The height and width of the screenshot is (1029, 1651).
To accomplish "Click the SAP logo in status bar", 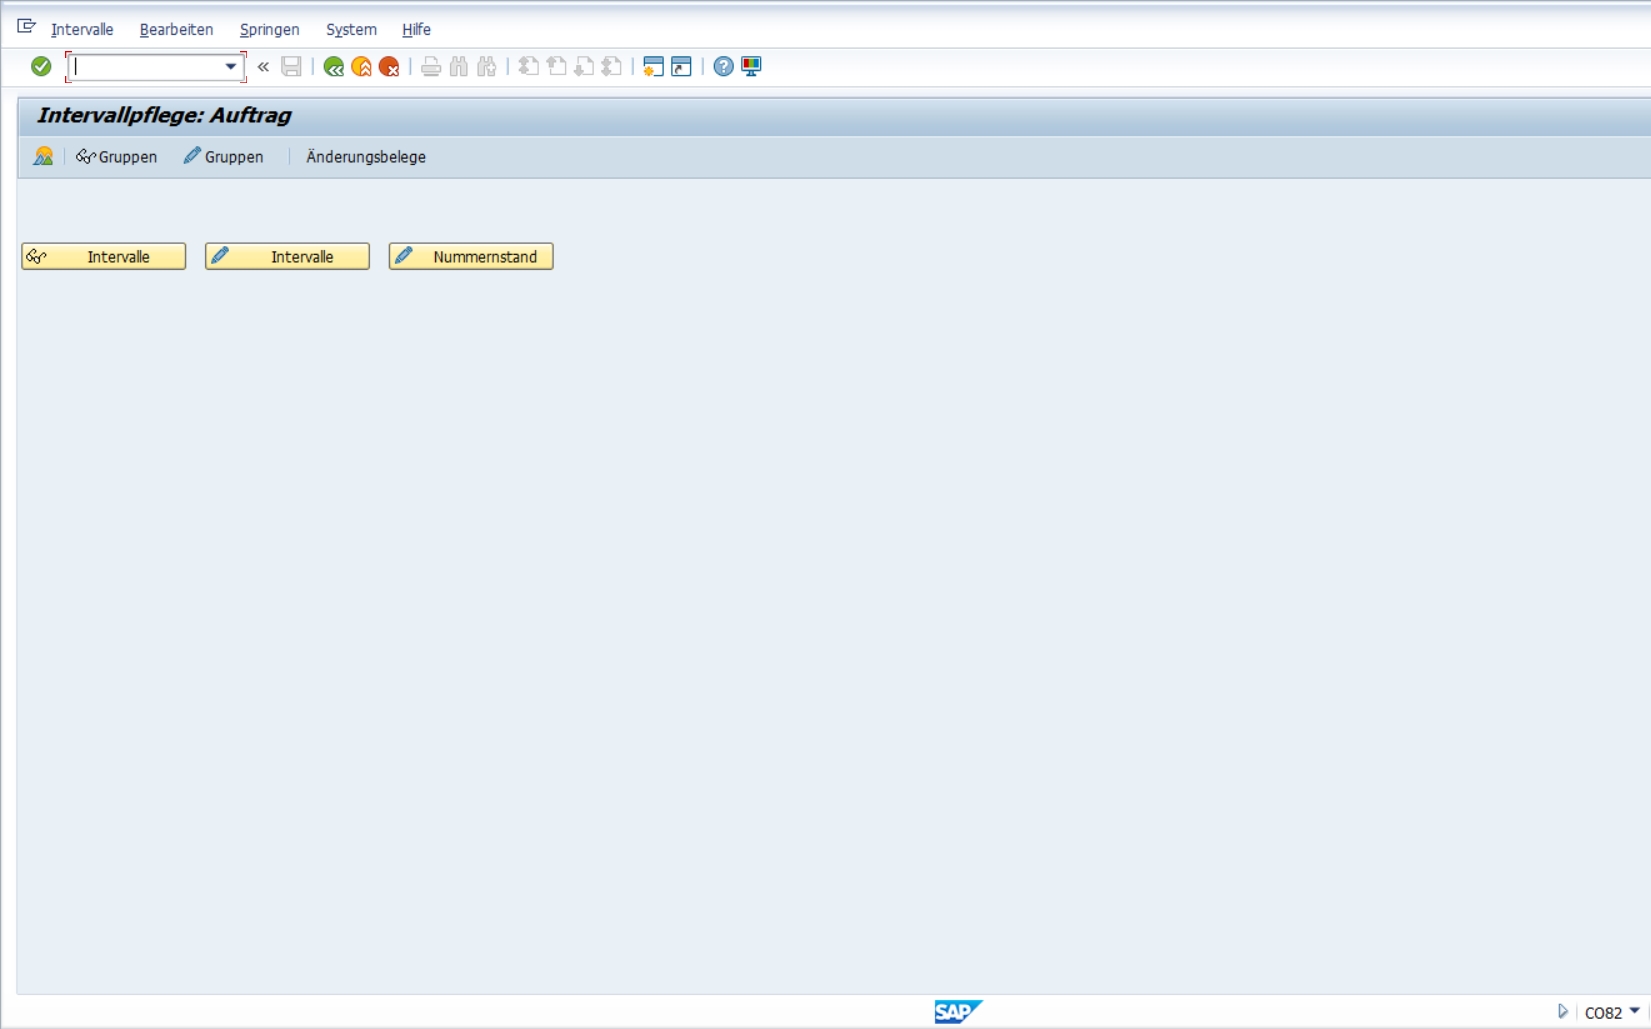I will click(958, 1012).
